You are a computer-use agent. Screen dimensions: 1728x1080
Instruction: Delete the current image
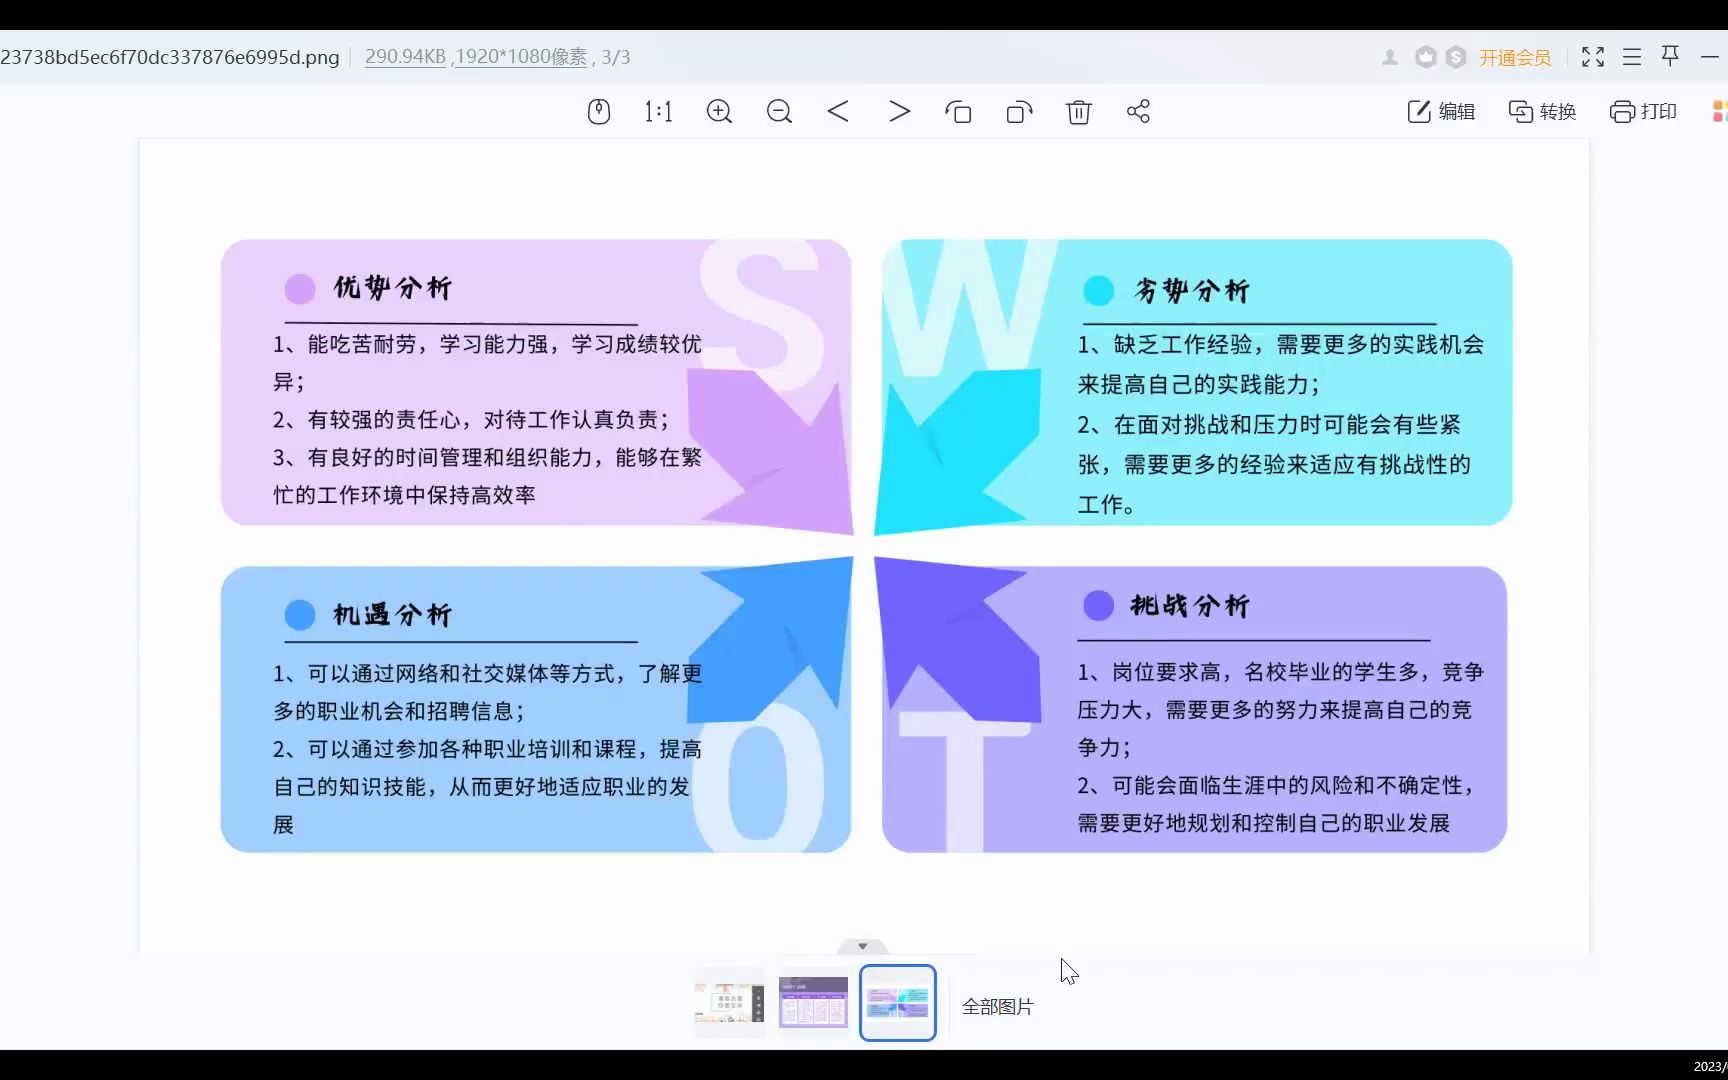pyautogui.click(x=1078, y=111)
